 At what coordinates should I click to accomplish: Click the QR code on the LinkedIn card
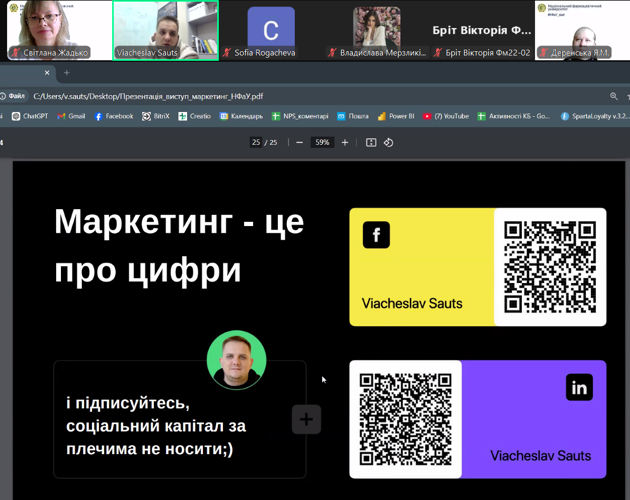[x=405, y=420]
